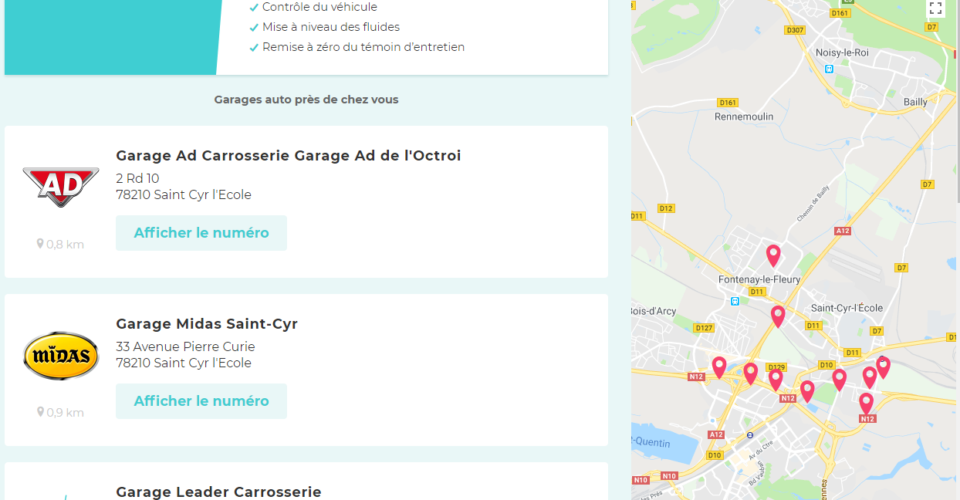Click the Midas garage logo
The width and height of the screenshot is (960, 500).
(61, 356)
